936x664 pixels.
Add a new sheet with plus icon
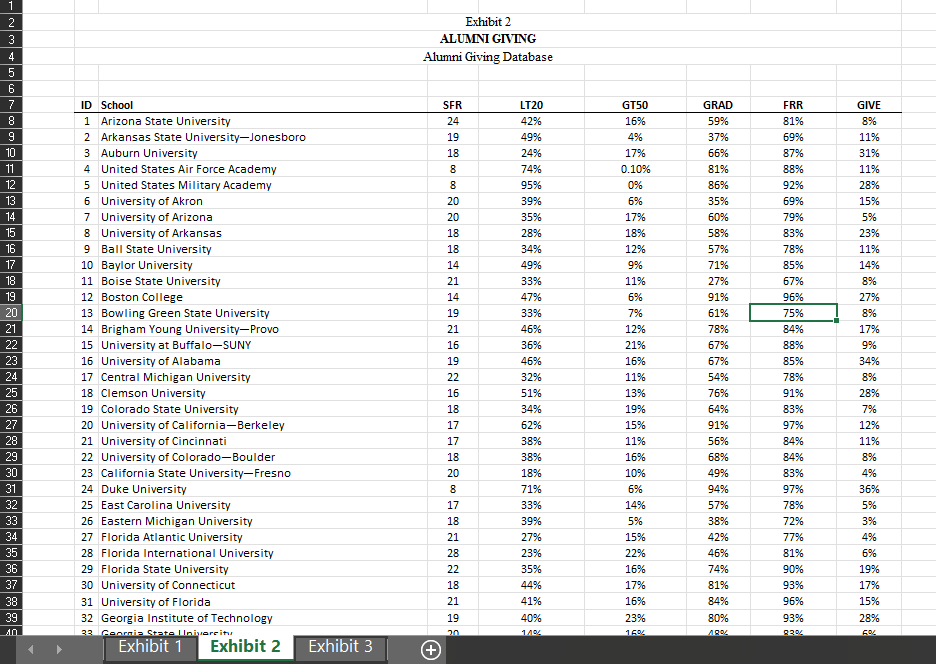point(430,649)
